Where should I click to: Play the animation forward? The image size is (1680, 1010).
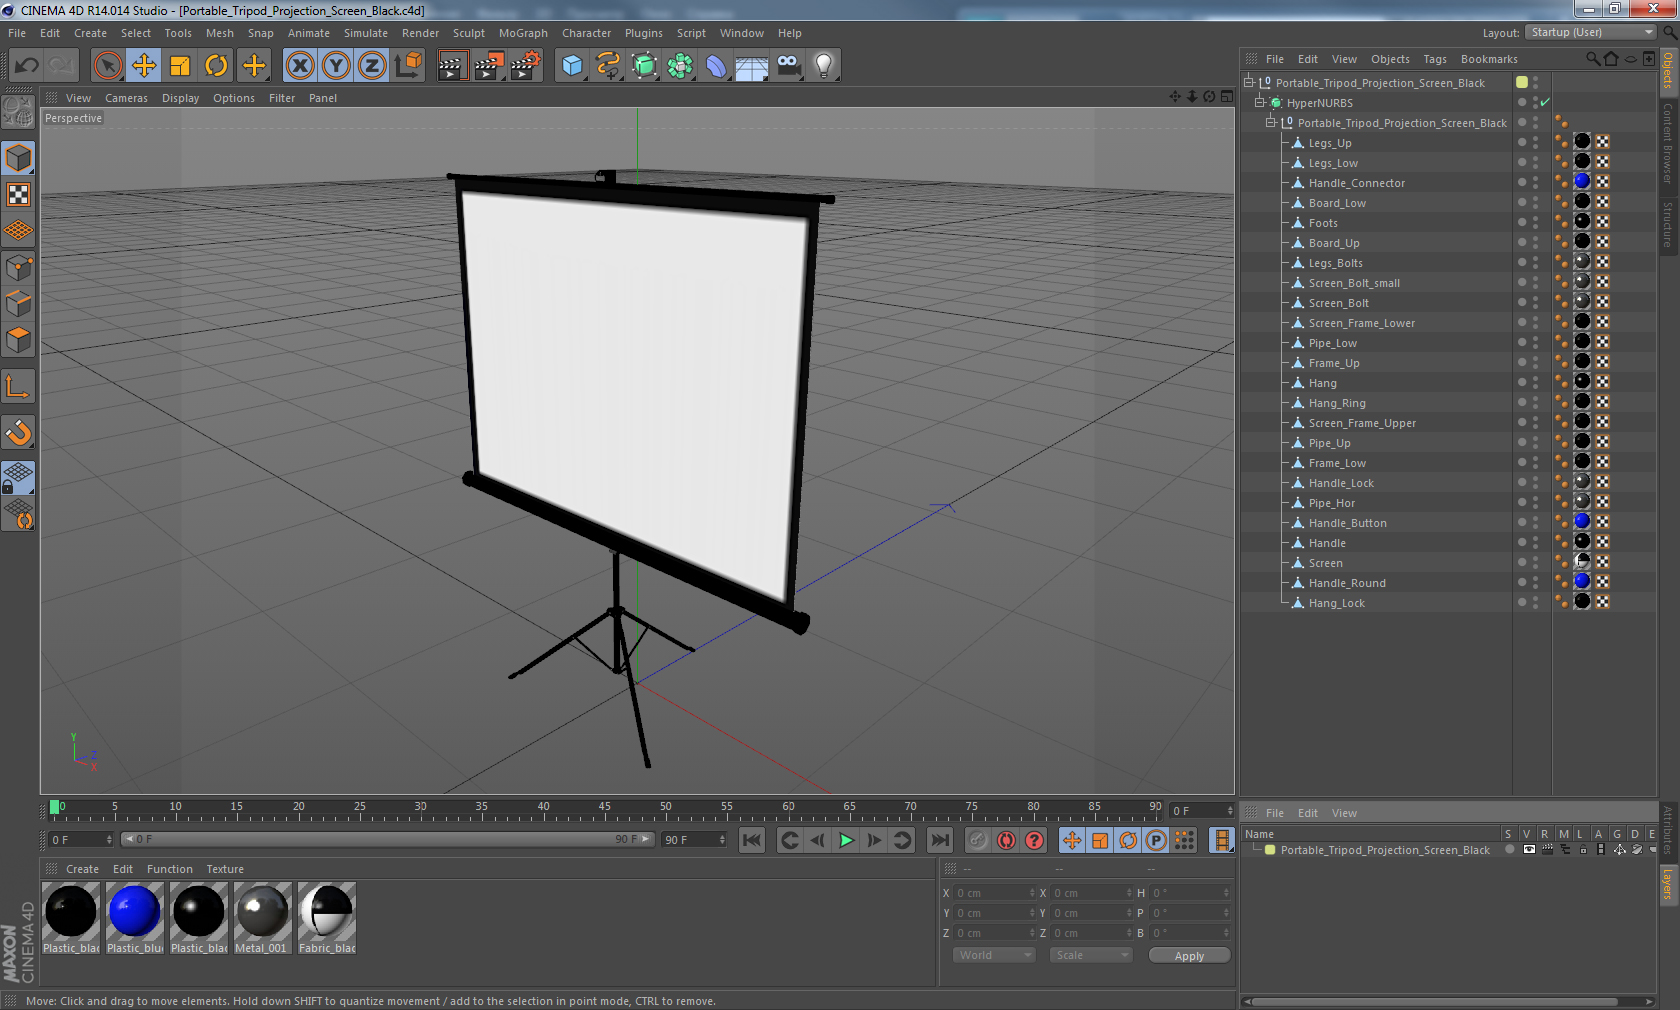click(x=846, y=840)
